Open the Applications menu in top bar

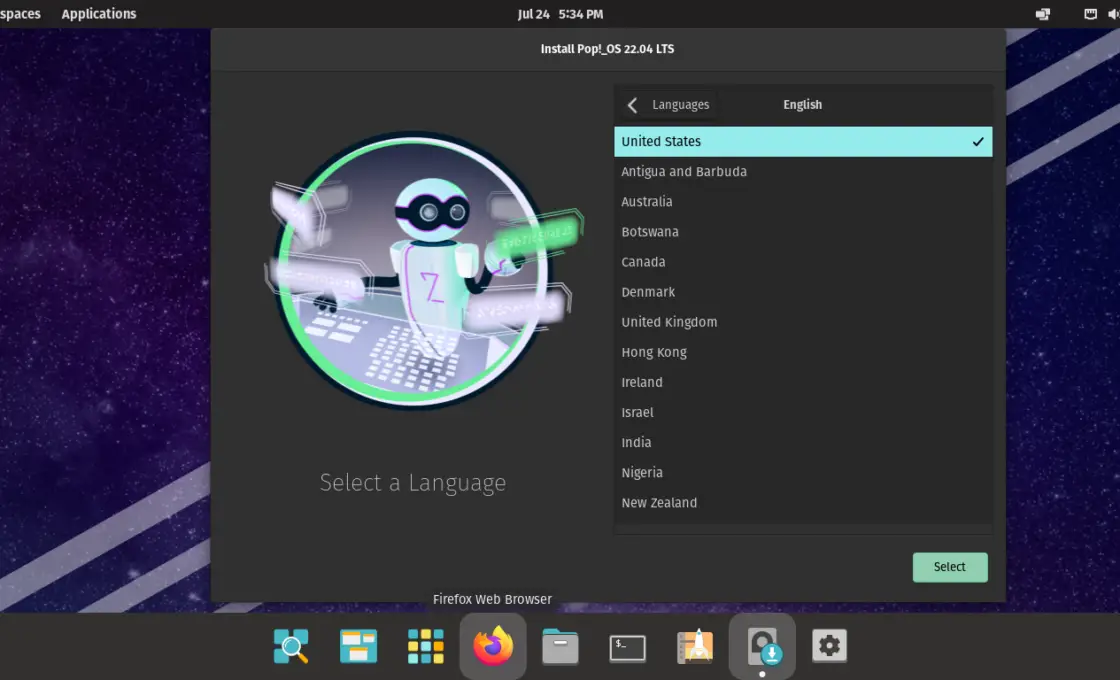click(x=99, y=14)
